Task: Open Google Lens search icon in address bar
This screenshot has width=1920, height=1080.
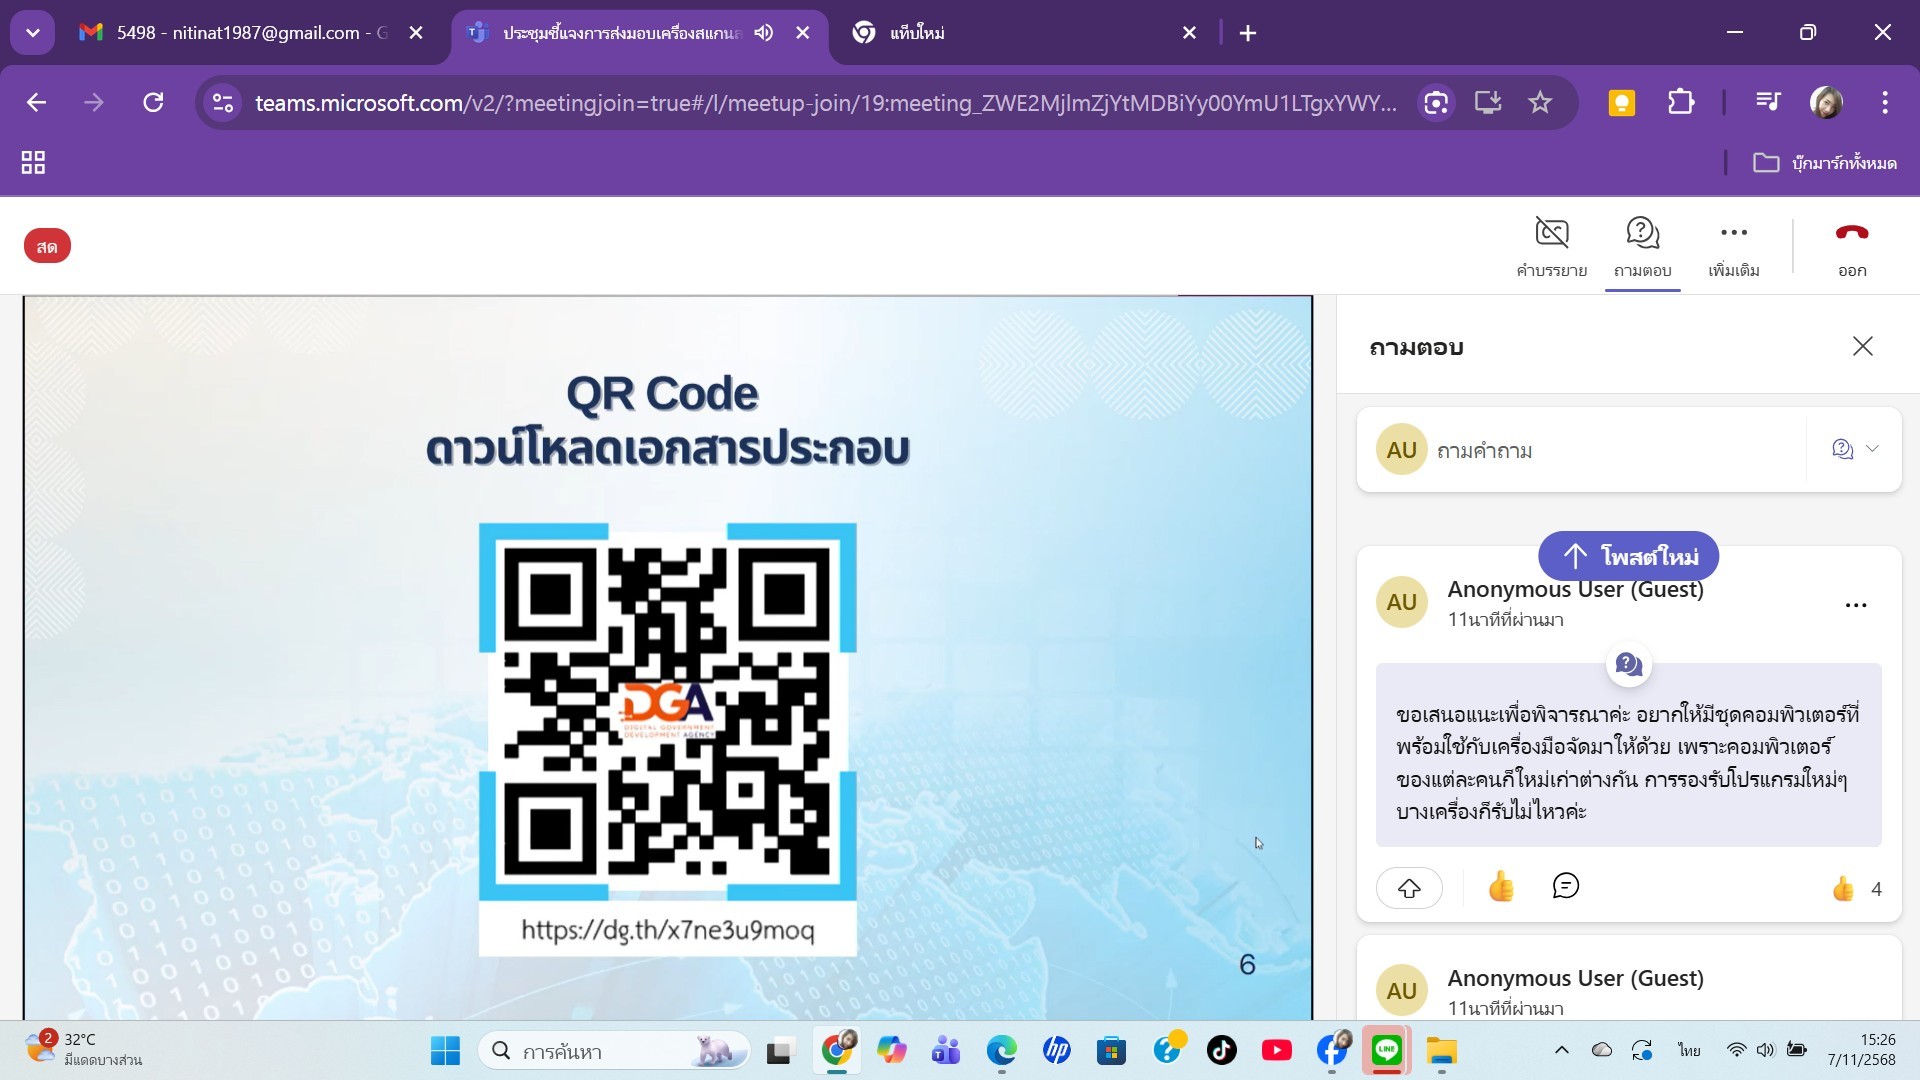Action: pyautogui.click(x=1436, y=102)
